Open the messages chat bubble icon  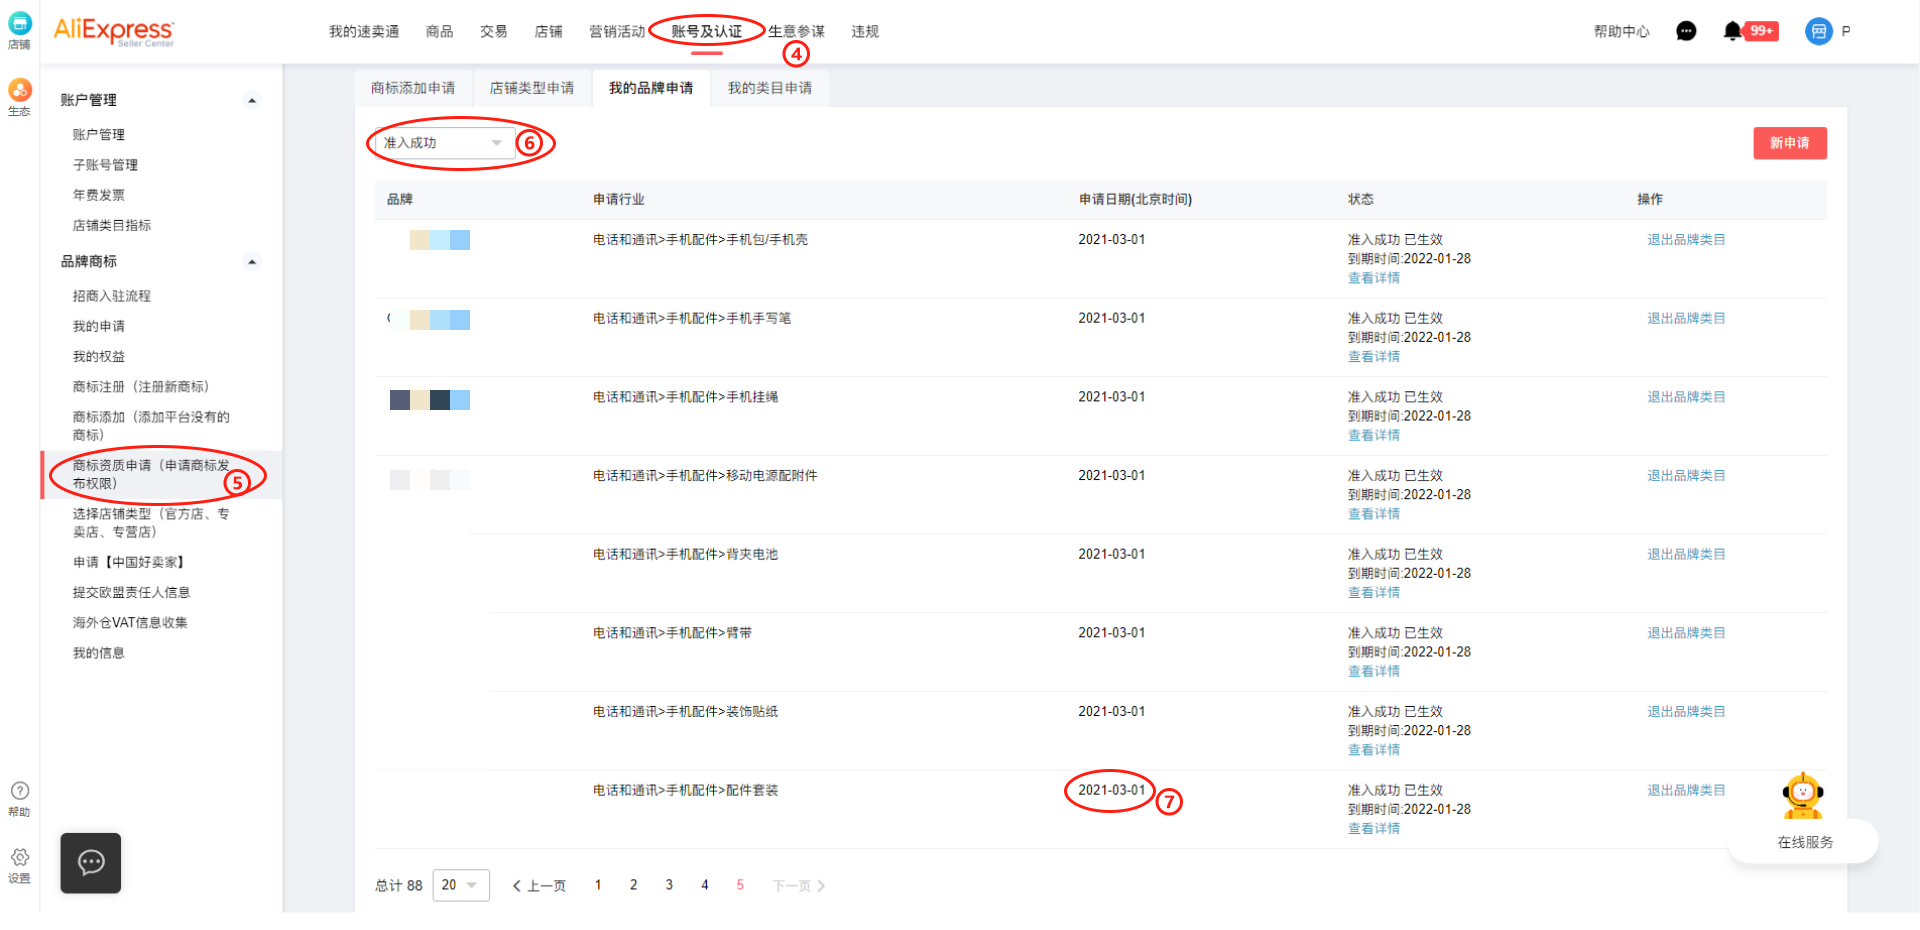[1686, 31]
